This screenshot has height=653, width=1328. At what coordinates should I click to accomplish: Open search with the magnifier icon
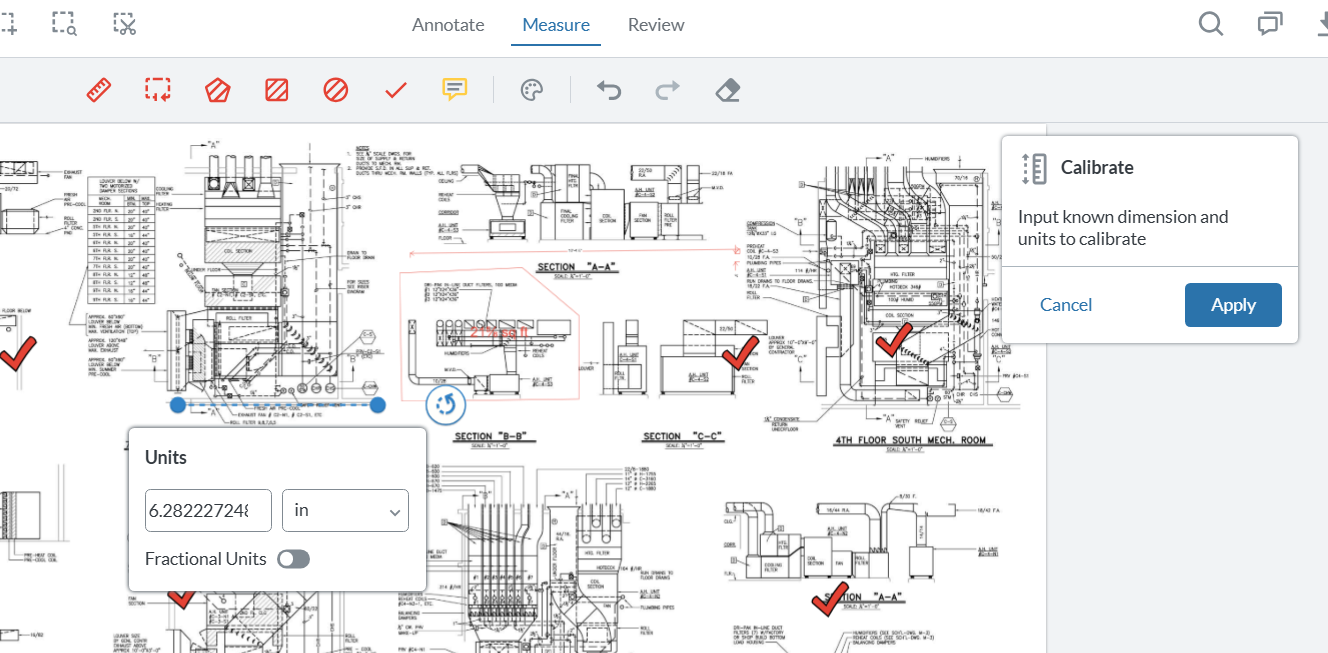pyautogui.click(x=1210, y=24)
